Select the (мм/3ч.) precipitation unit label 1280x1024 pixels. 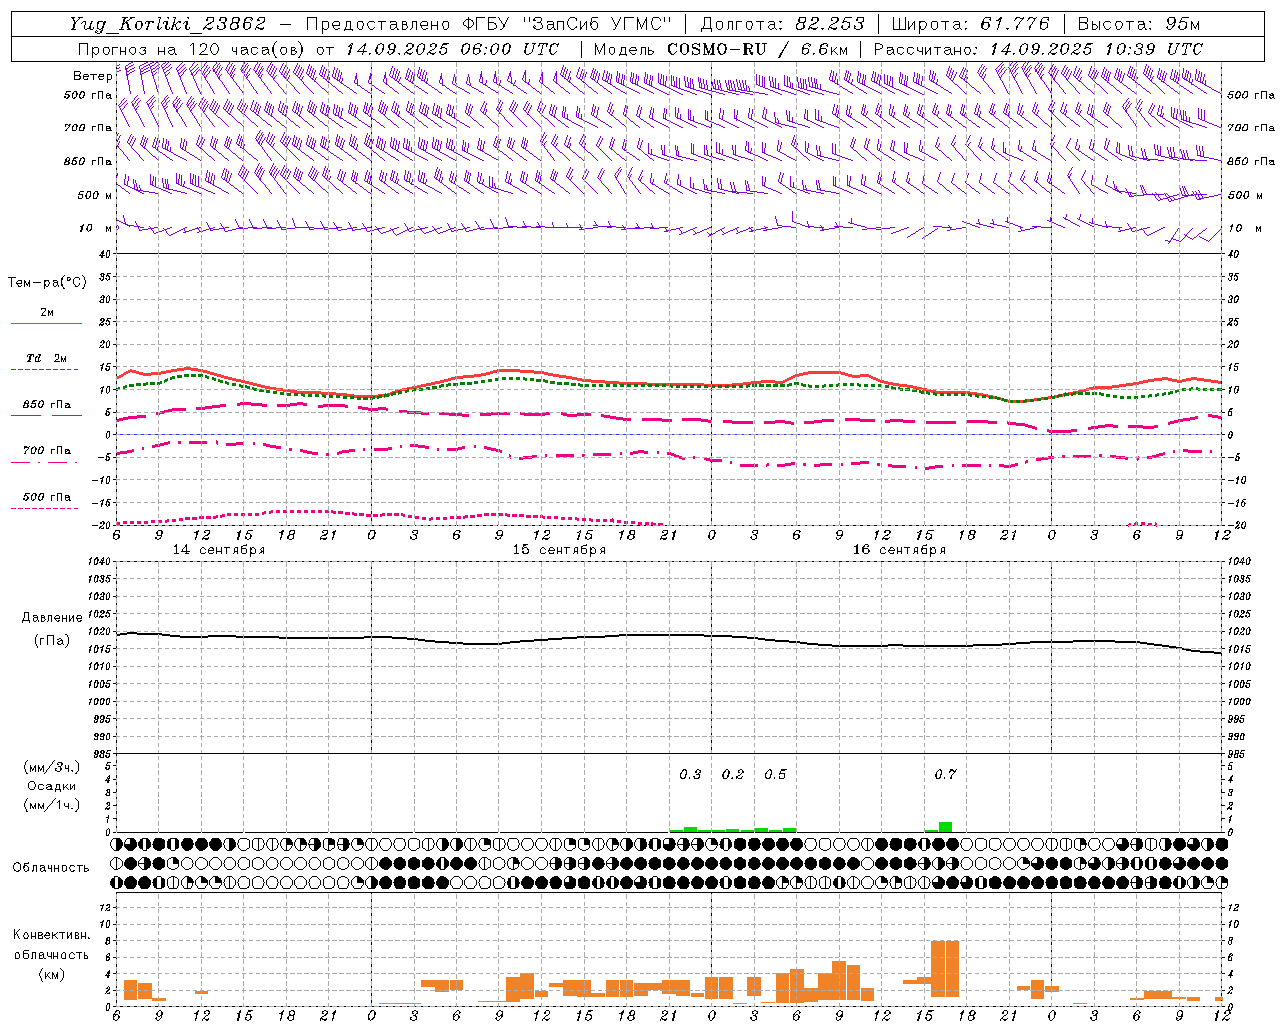click(52, 767)
